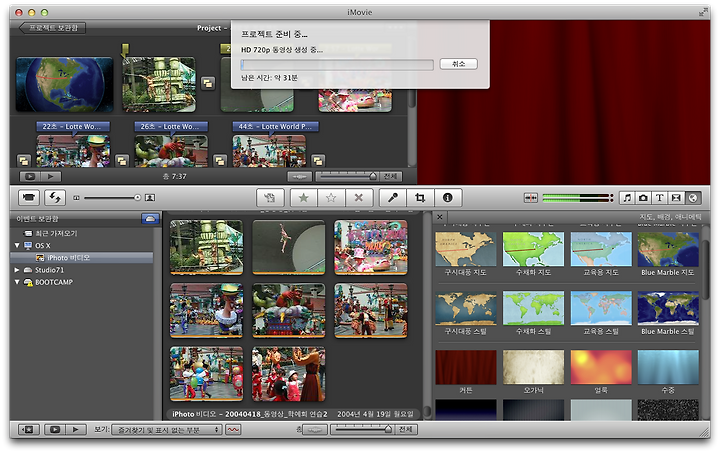Close the maps and backgrounds browser panel
This screenshot has height=453, width=720.
[x=440, y=217]
